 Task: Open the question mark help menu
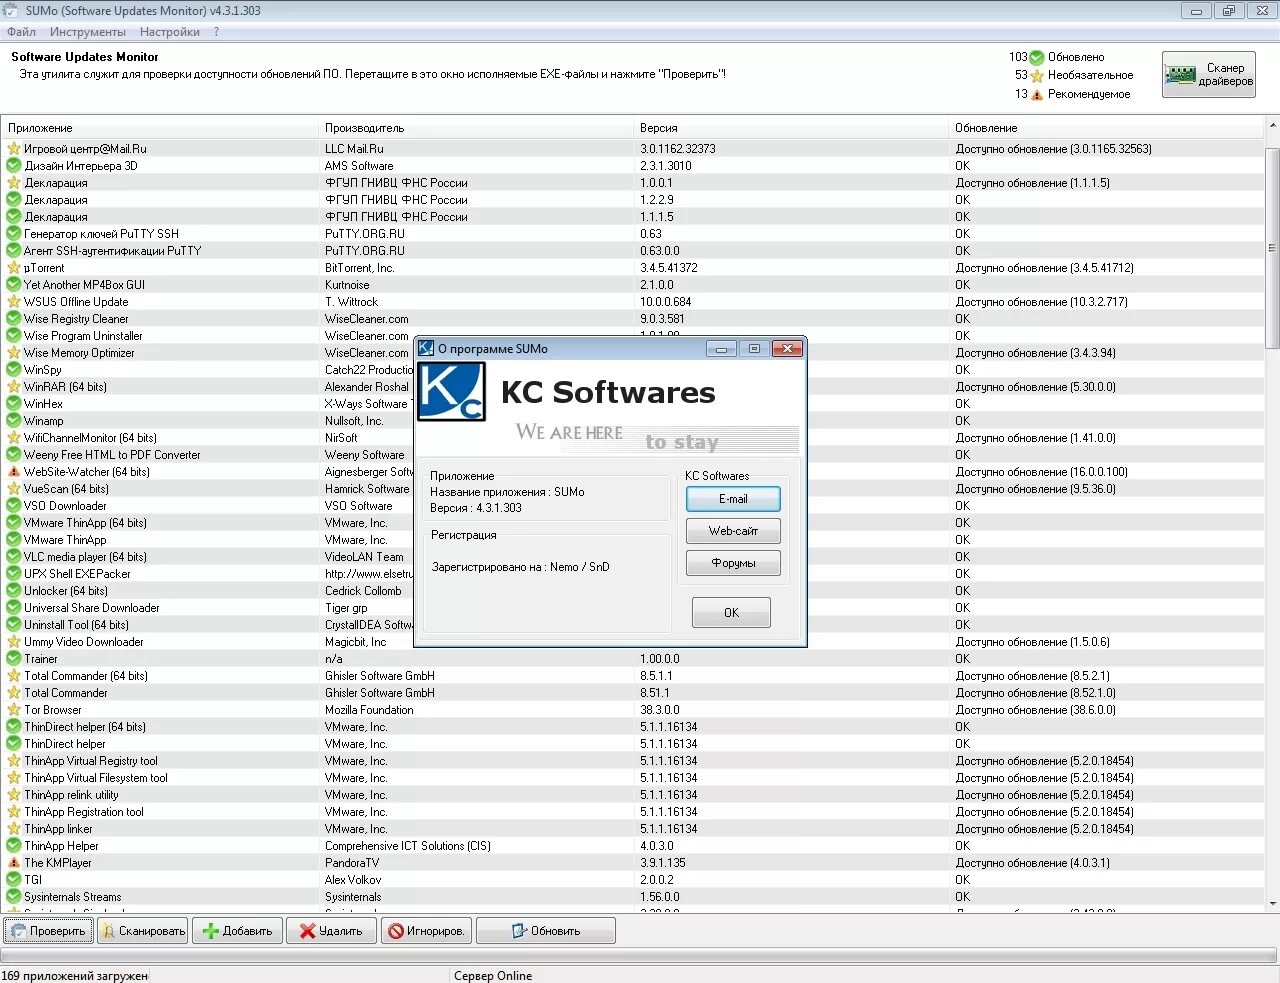tap(216, 32)
